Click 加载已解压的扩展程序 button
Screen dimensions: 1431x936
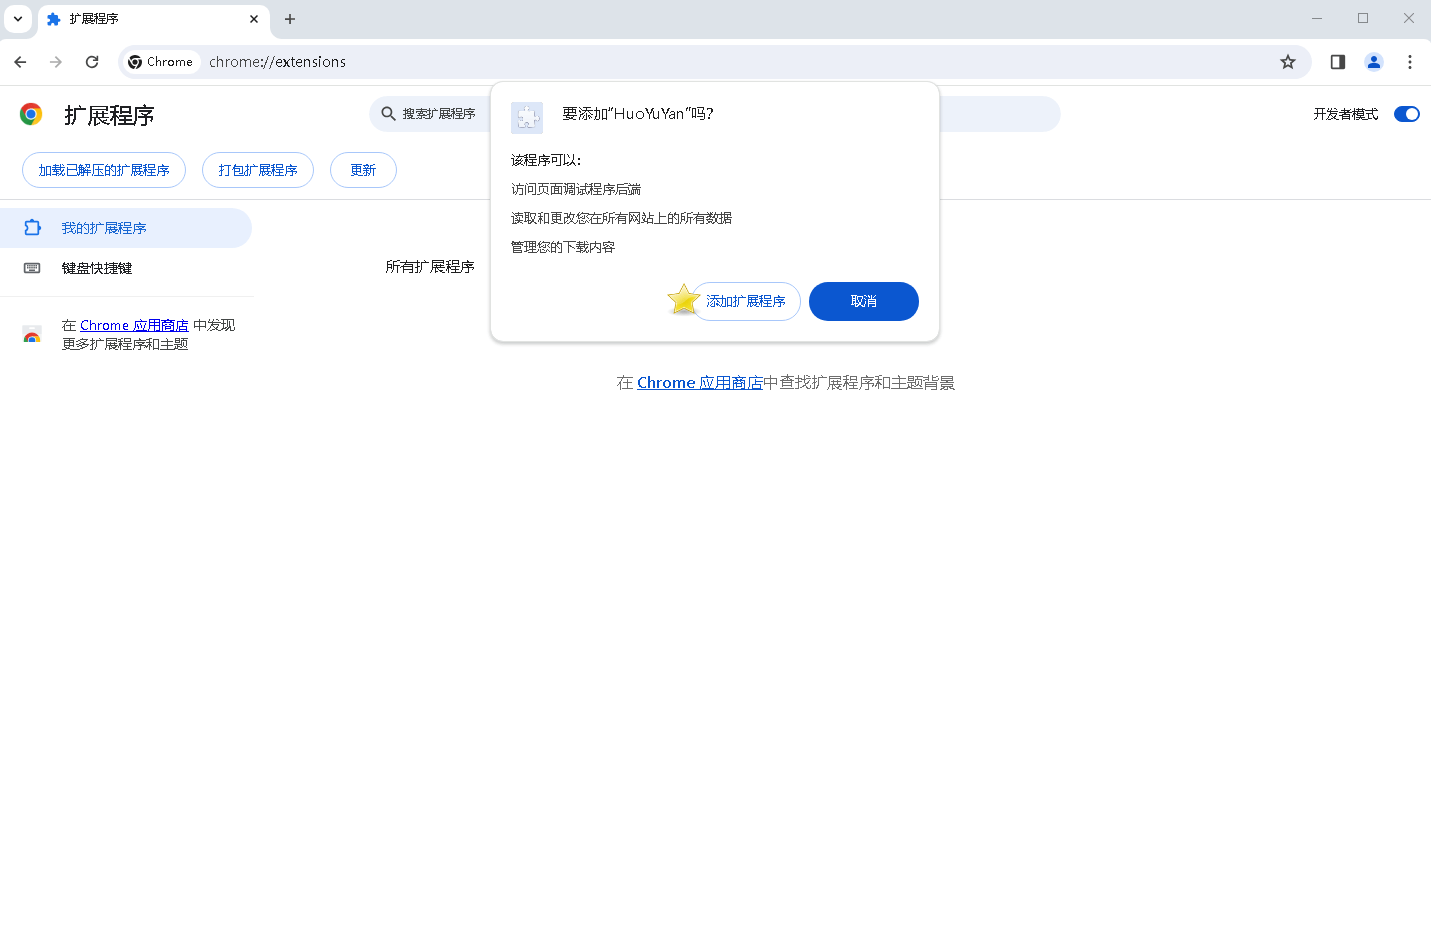pos(104,170)
